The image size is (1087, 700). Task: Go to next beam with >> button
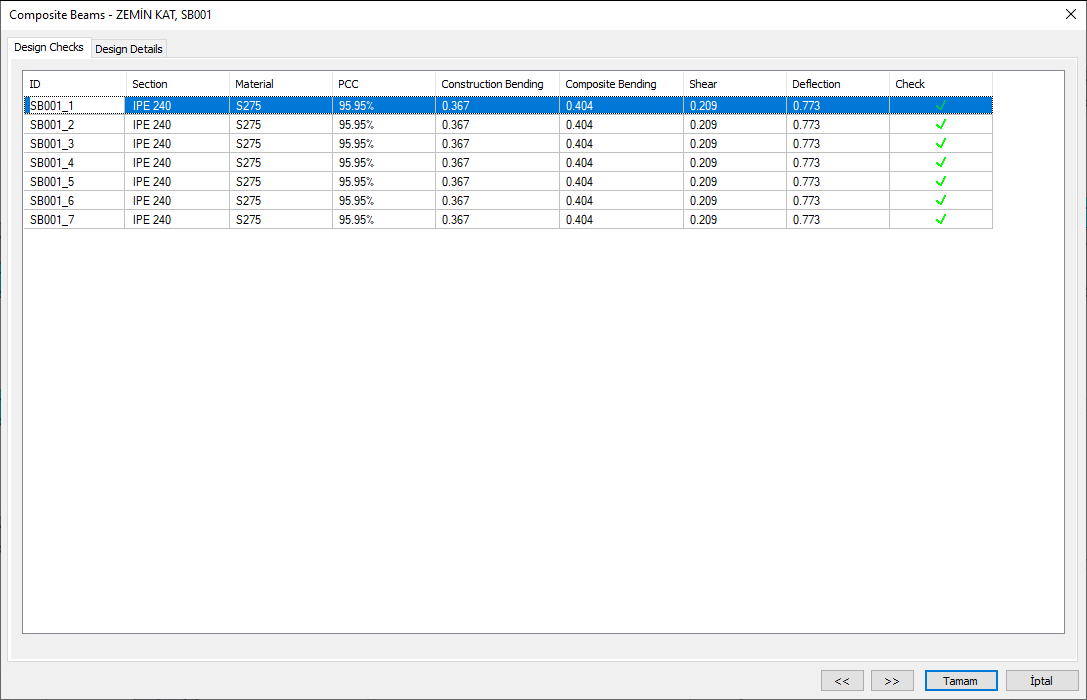(x=892, y=681)
